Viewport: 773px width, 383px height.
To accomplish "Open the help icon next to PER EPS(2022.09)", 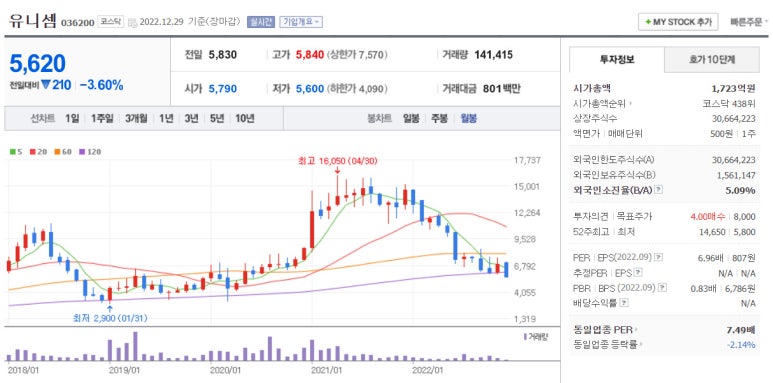I will click(659, 257).
